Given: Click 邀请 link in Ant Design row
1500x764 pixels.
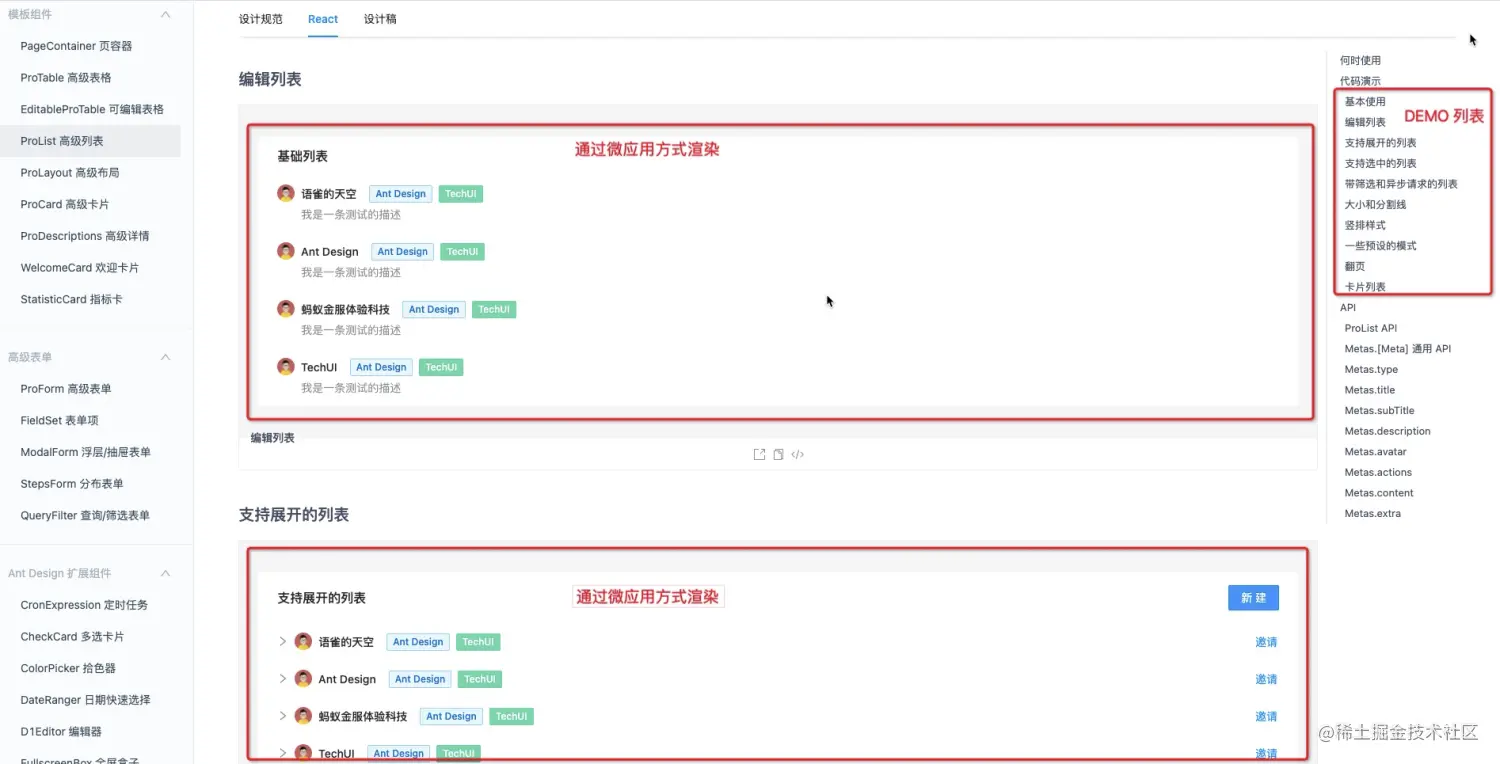Looking at the screenshot, I should point(1266,679).
